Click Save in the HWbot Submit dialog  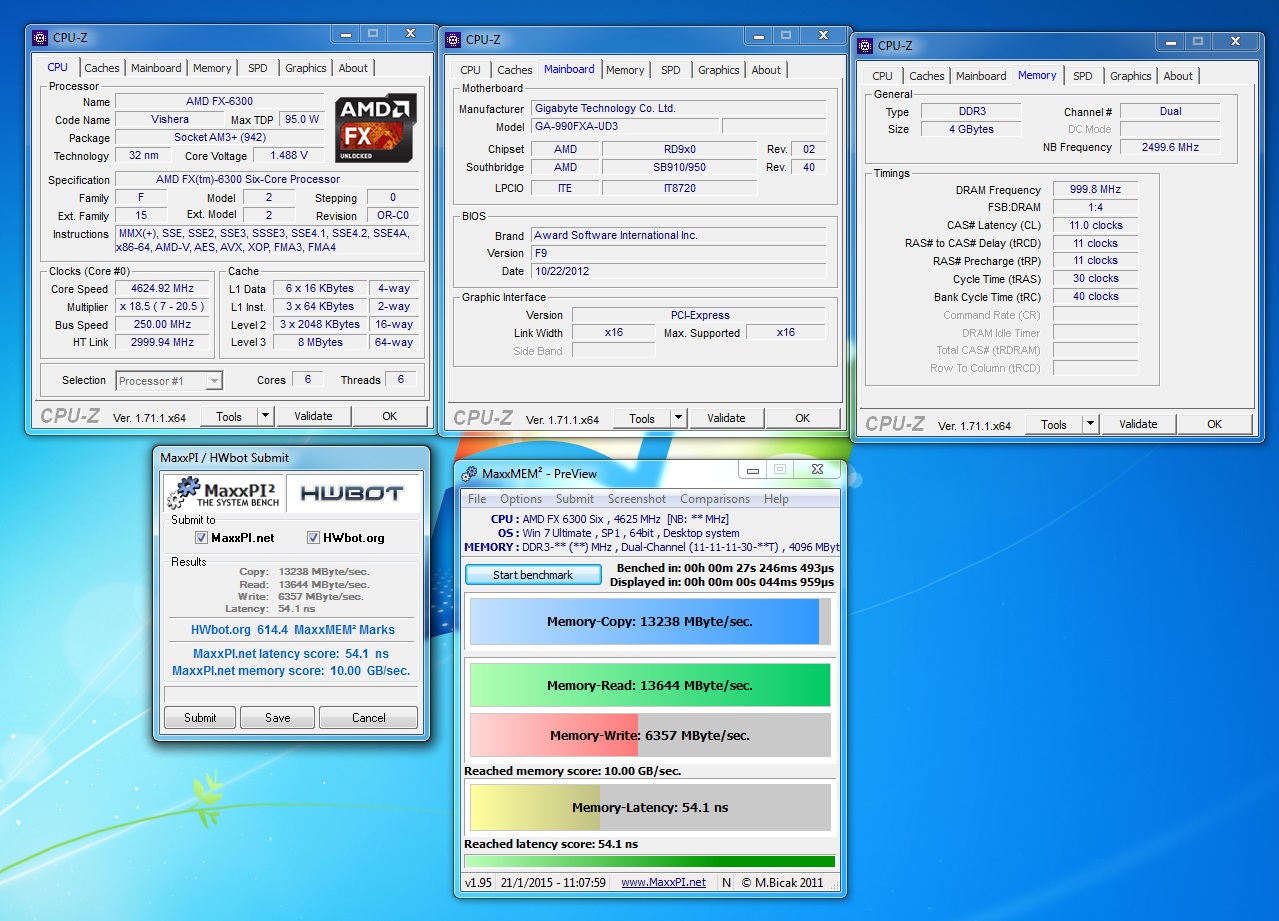(x=278, y=718)
